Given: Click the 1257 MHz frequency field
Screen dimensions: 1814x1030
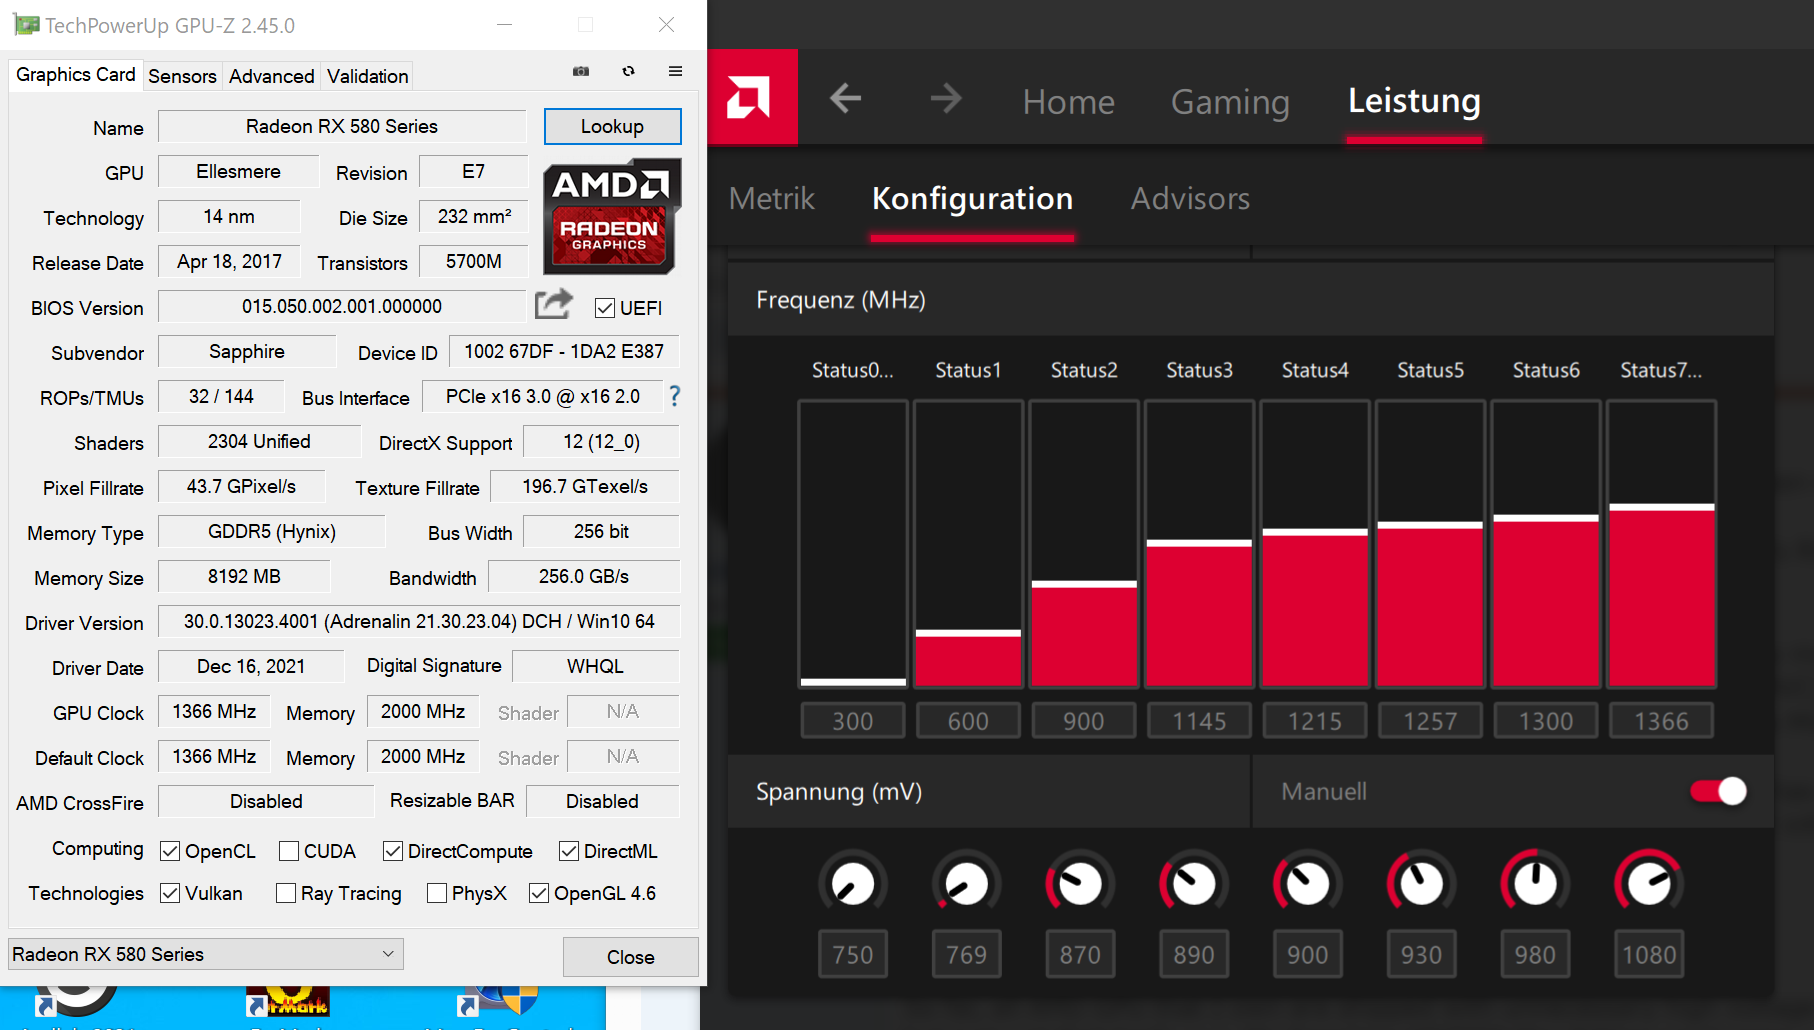Looking at the screenshot, I should pos(1430,721).
